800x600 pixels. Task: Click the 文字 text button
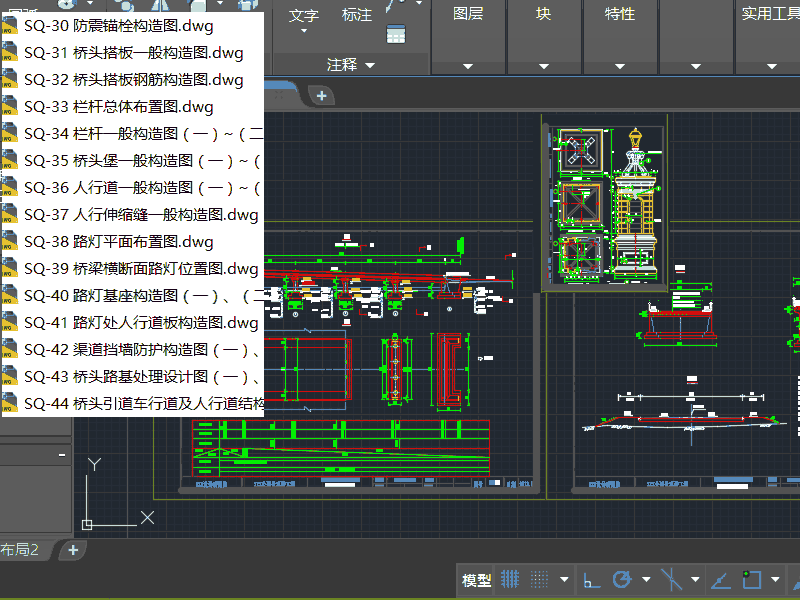click(x=303, y=15)
